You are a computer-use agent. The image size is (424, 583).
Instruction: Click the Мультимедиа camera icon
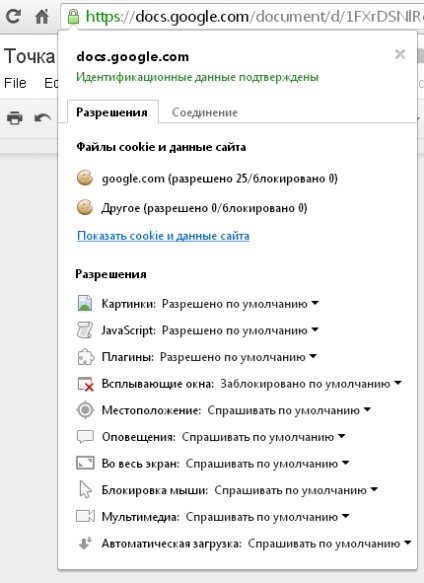coord(85,516)
